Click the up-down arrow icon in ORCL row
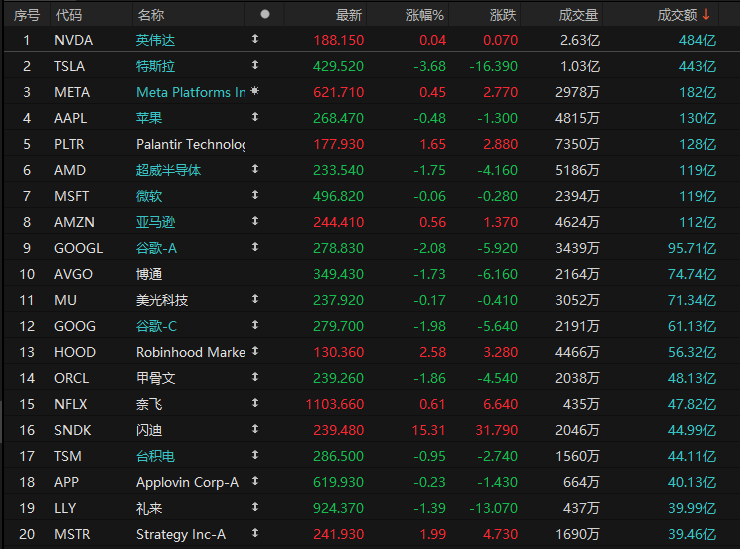The width and height of the screenshot is (740, 549). point(255,377)
